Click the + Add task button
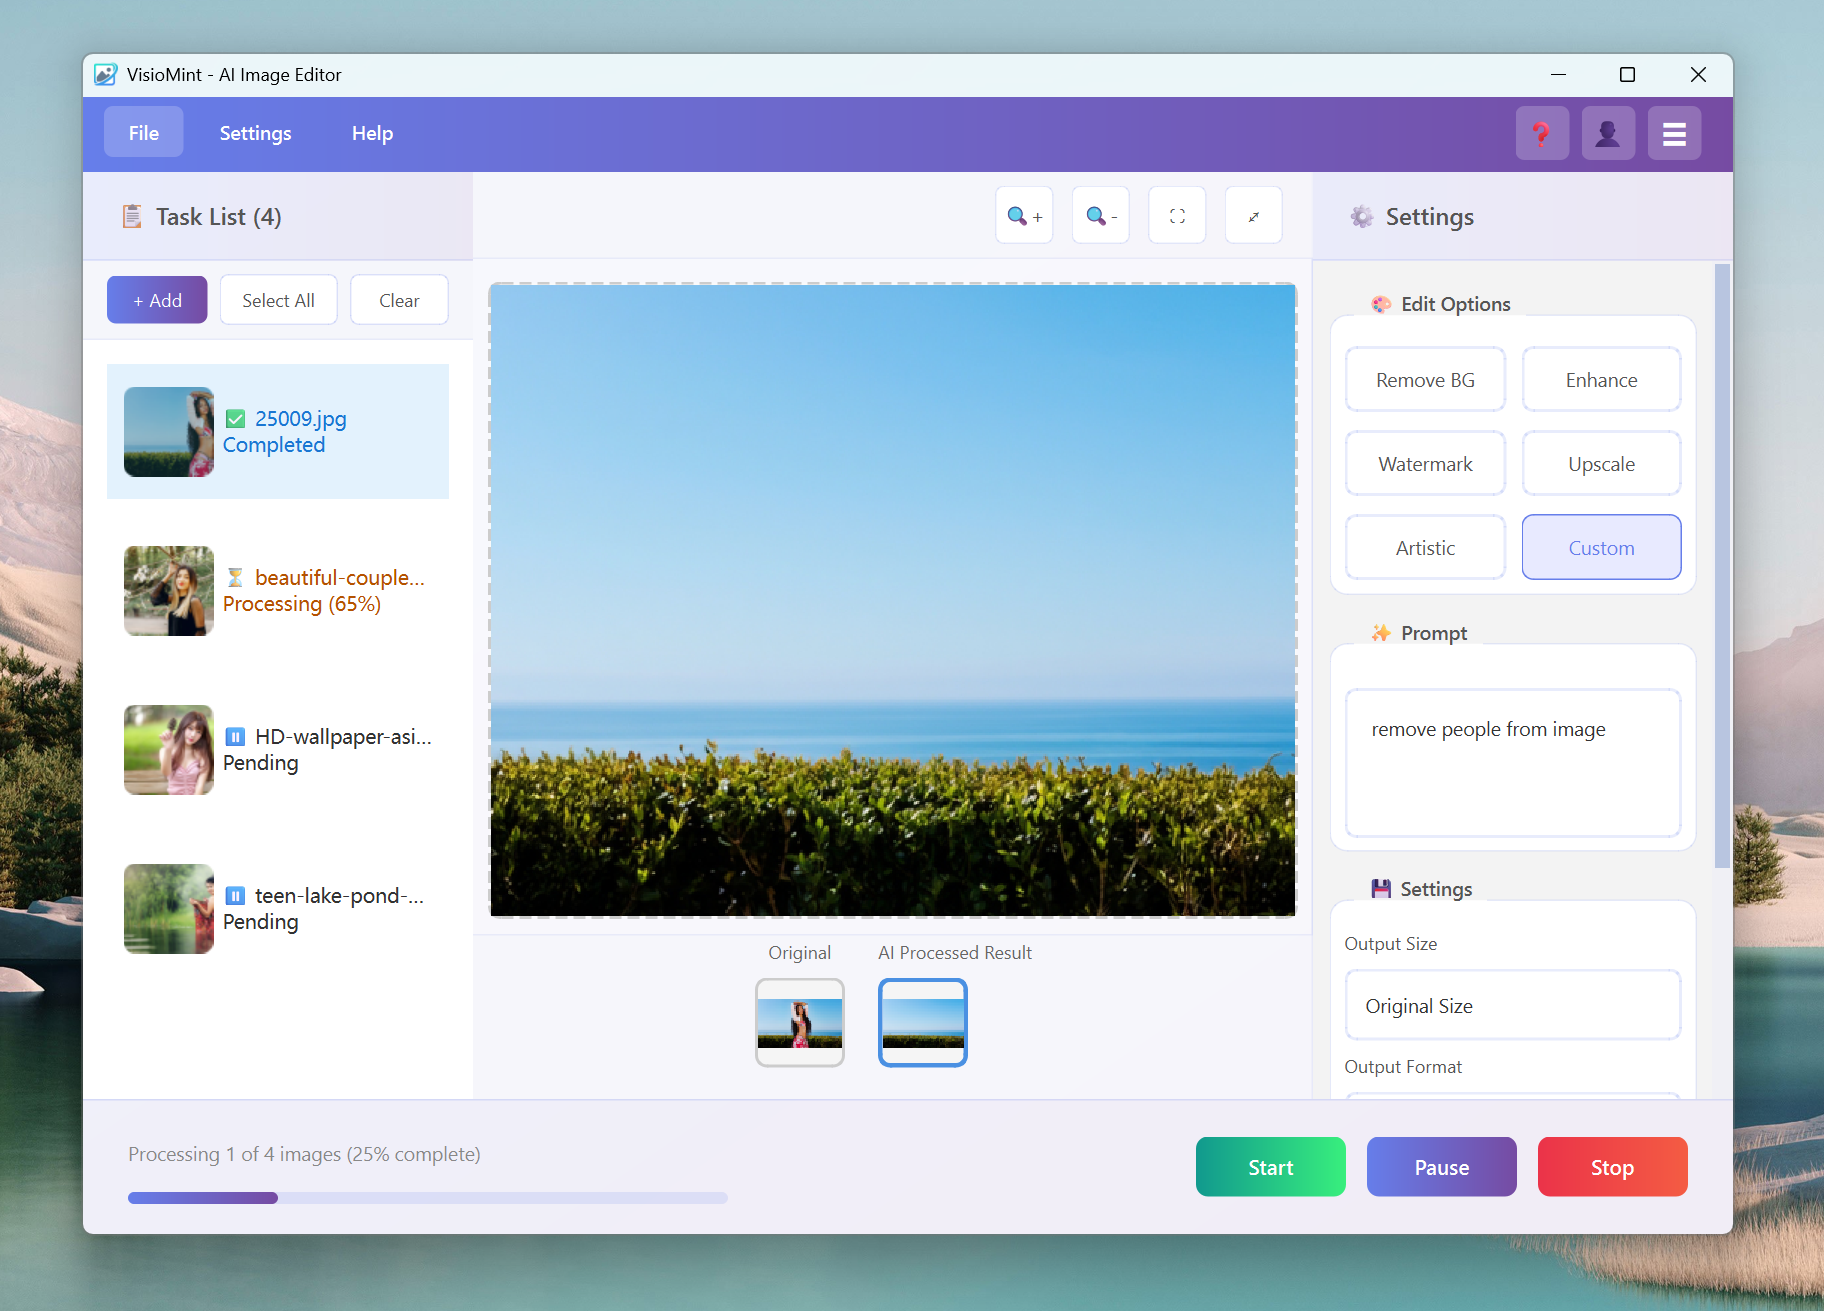Screen dimensions: 1824x1311 tap(157, 300)
